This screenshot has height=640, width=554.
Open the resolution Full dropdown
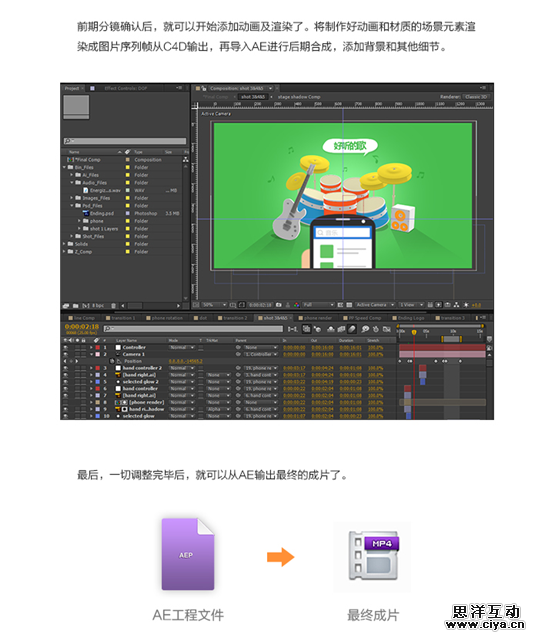318,304
